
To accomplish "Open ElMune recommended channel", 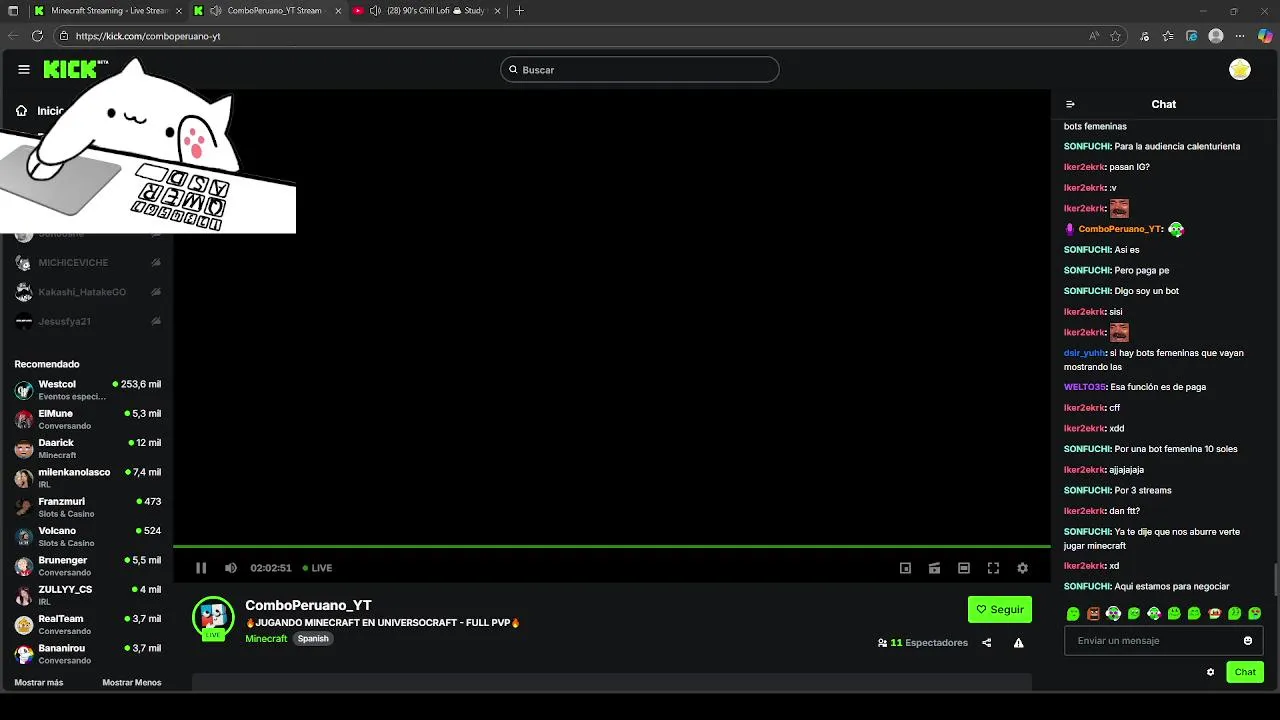I will click(x=87, y=419).
